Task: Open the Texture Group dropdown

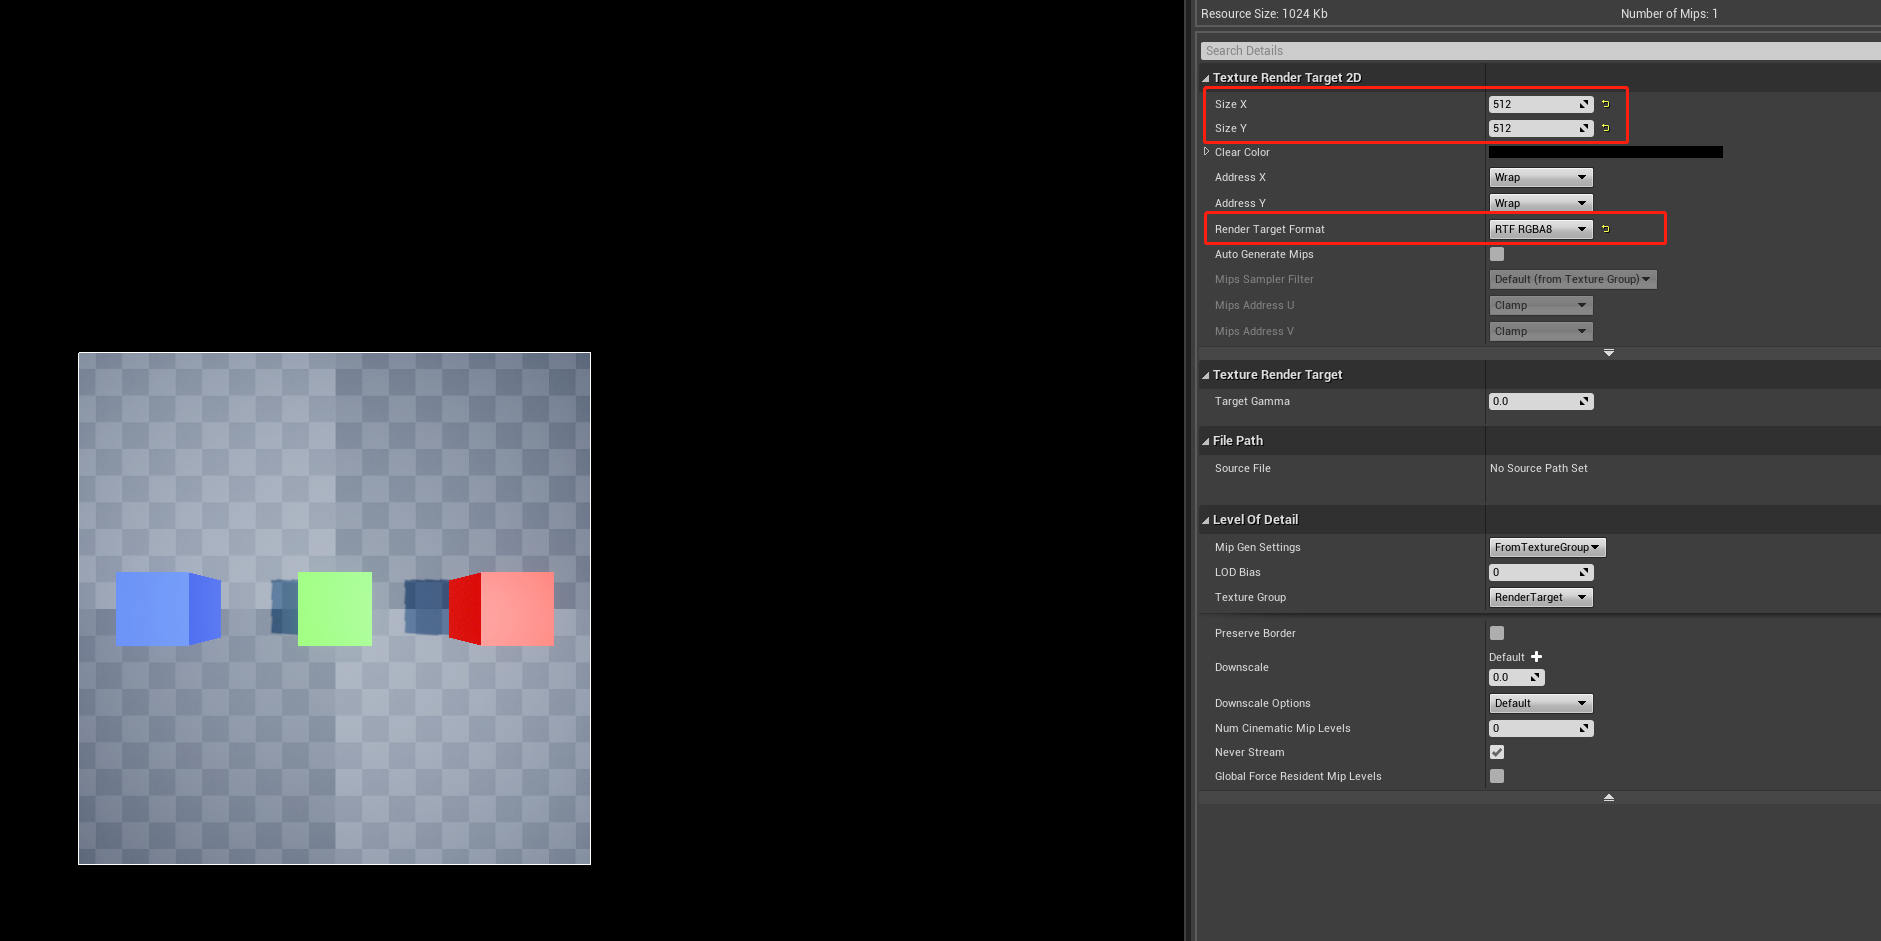Action: (1540, 597)
